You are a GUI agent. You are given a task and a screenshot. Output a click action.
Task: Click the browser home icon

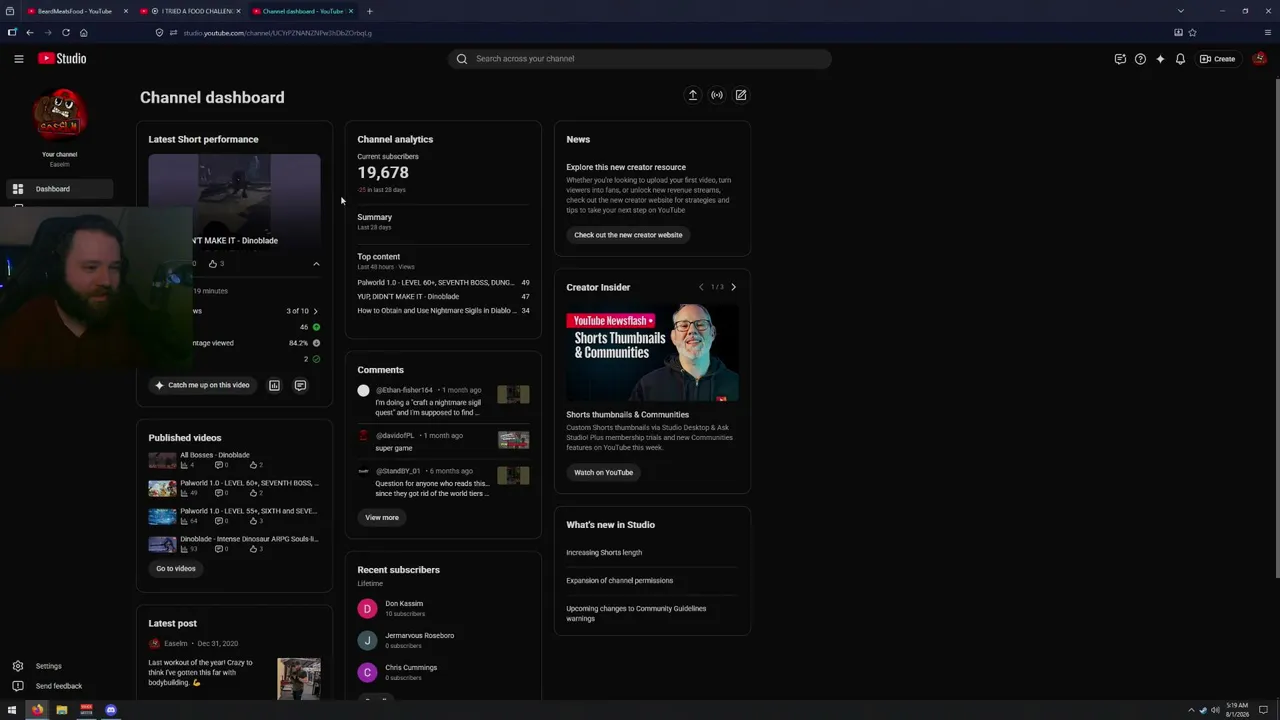coord(83,33)
